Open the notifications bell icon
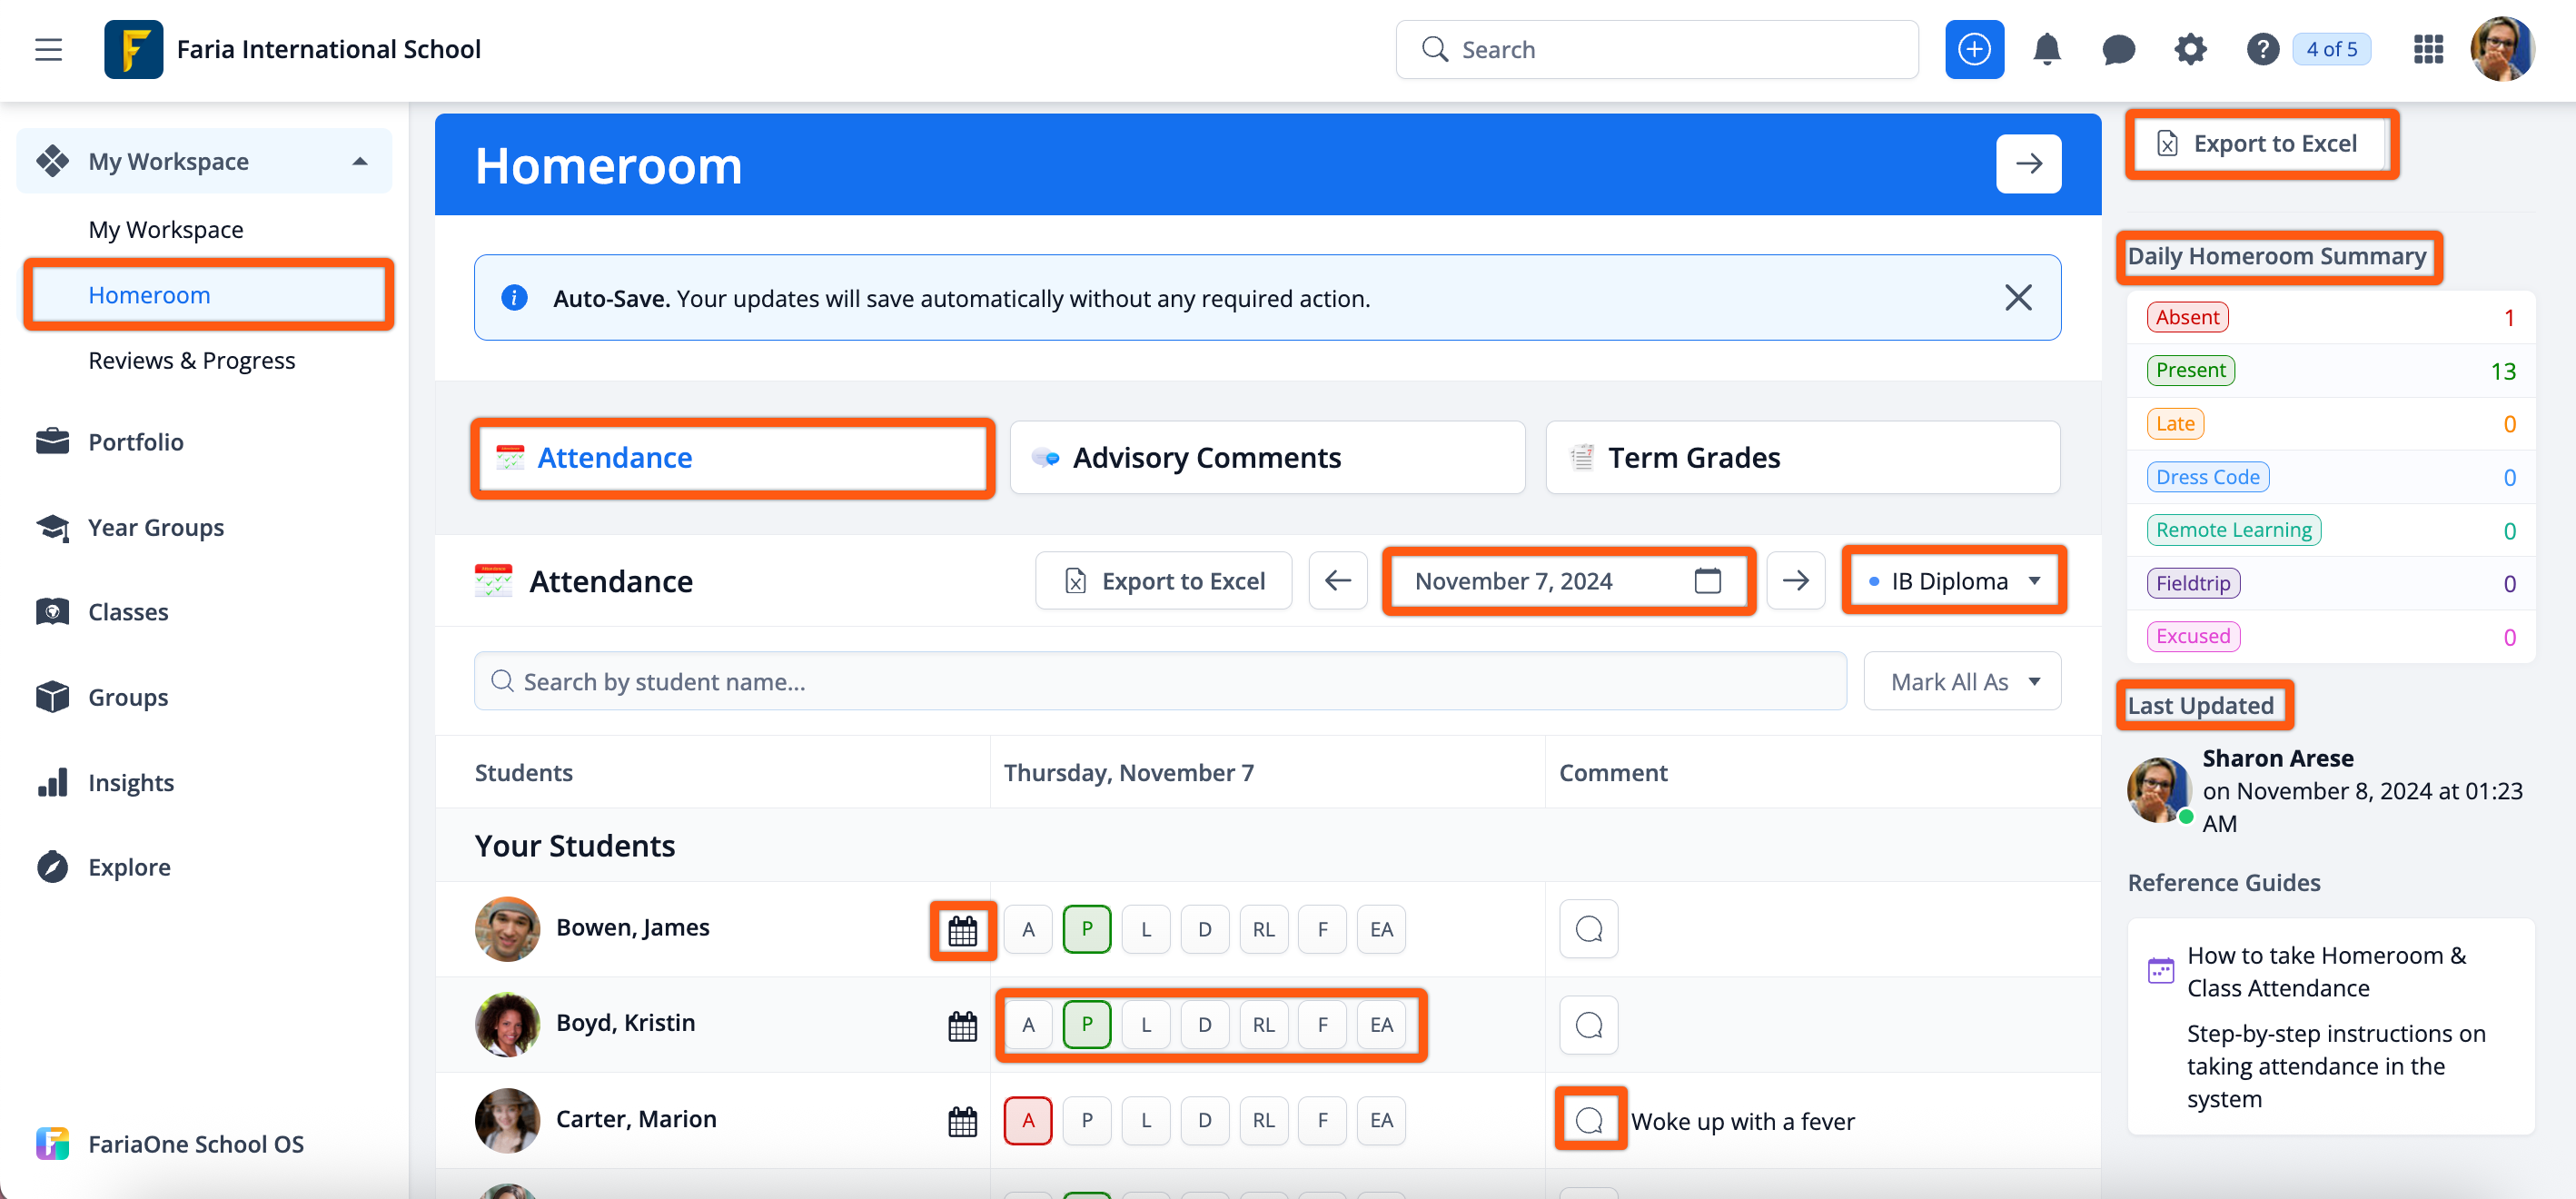This screenshot has width=2576, height=1199. pyautogui.click(x=2046, y=49)
